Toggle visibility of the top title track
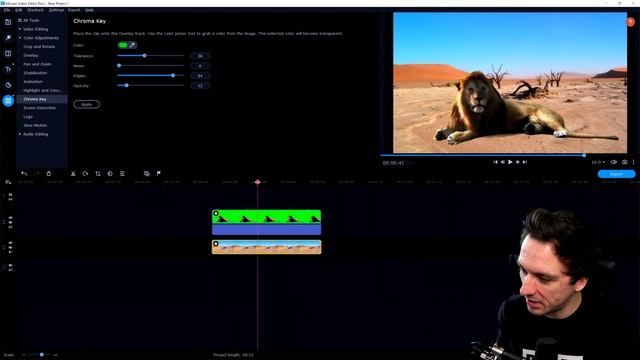Image resolution: width=640 pixels, height=360 pixels. [10, 195]
